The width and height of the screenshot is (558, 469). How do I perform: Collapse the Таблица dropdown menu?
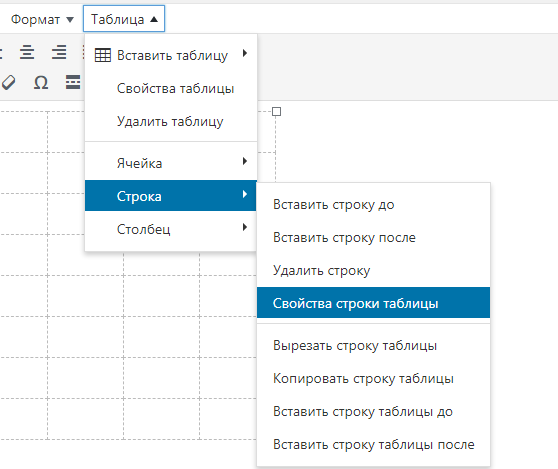click(x=124, y=19)
